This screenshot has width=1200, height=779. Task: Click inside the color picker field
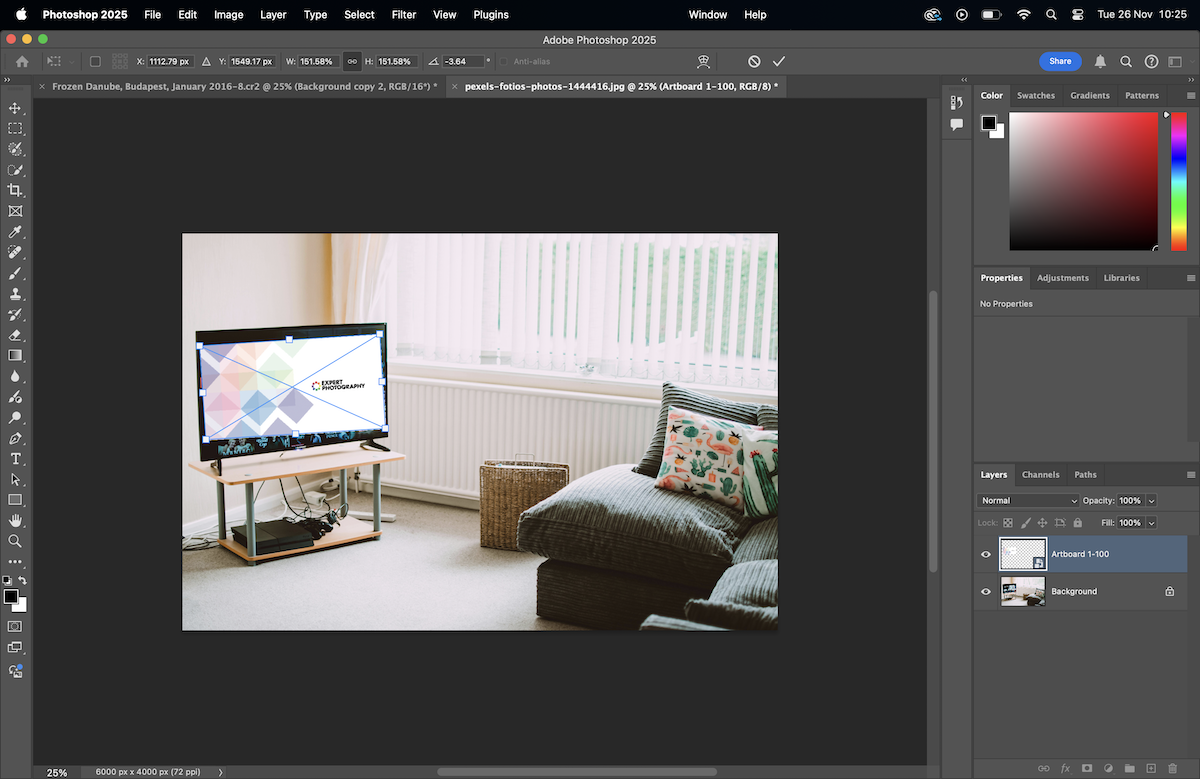[1082, 180]
